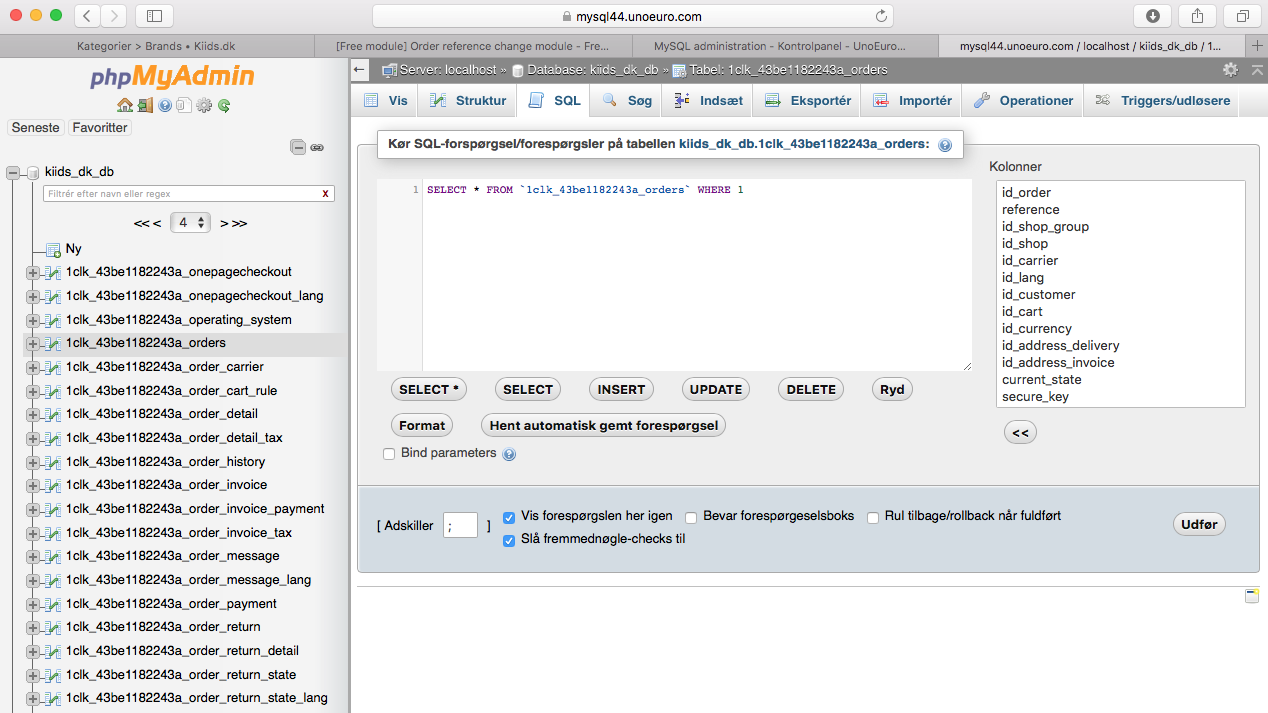Click the small console icon at bottom right
Screen dimensions: 1268x713
tap(1251, 595)
